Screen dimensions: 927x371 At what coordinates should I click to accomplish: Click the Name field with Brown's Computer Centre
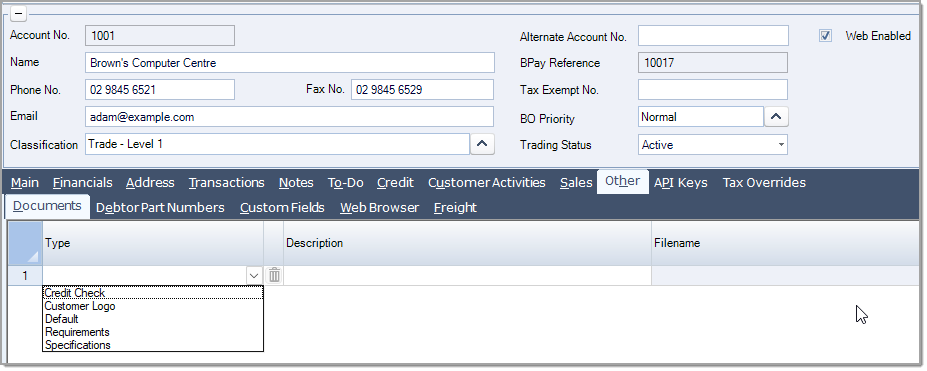click(290, 63)
